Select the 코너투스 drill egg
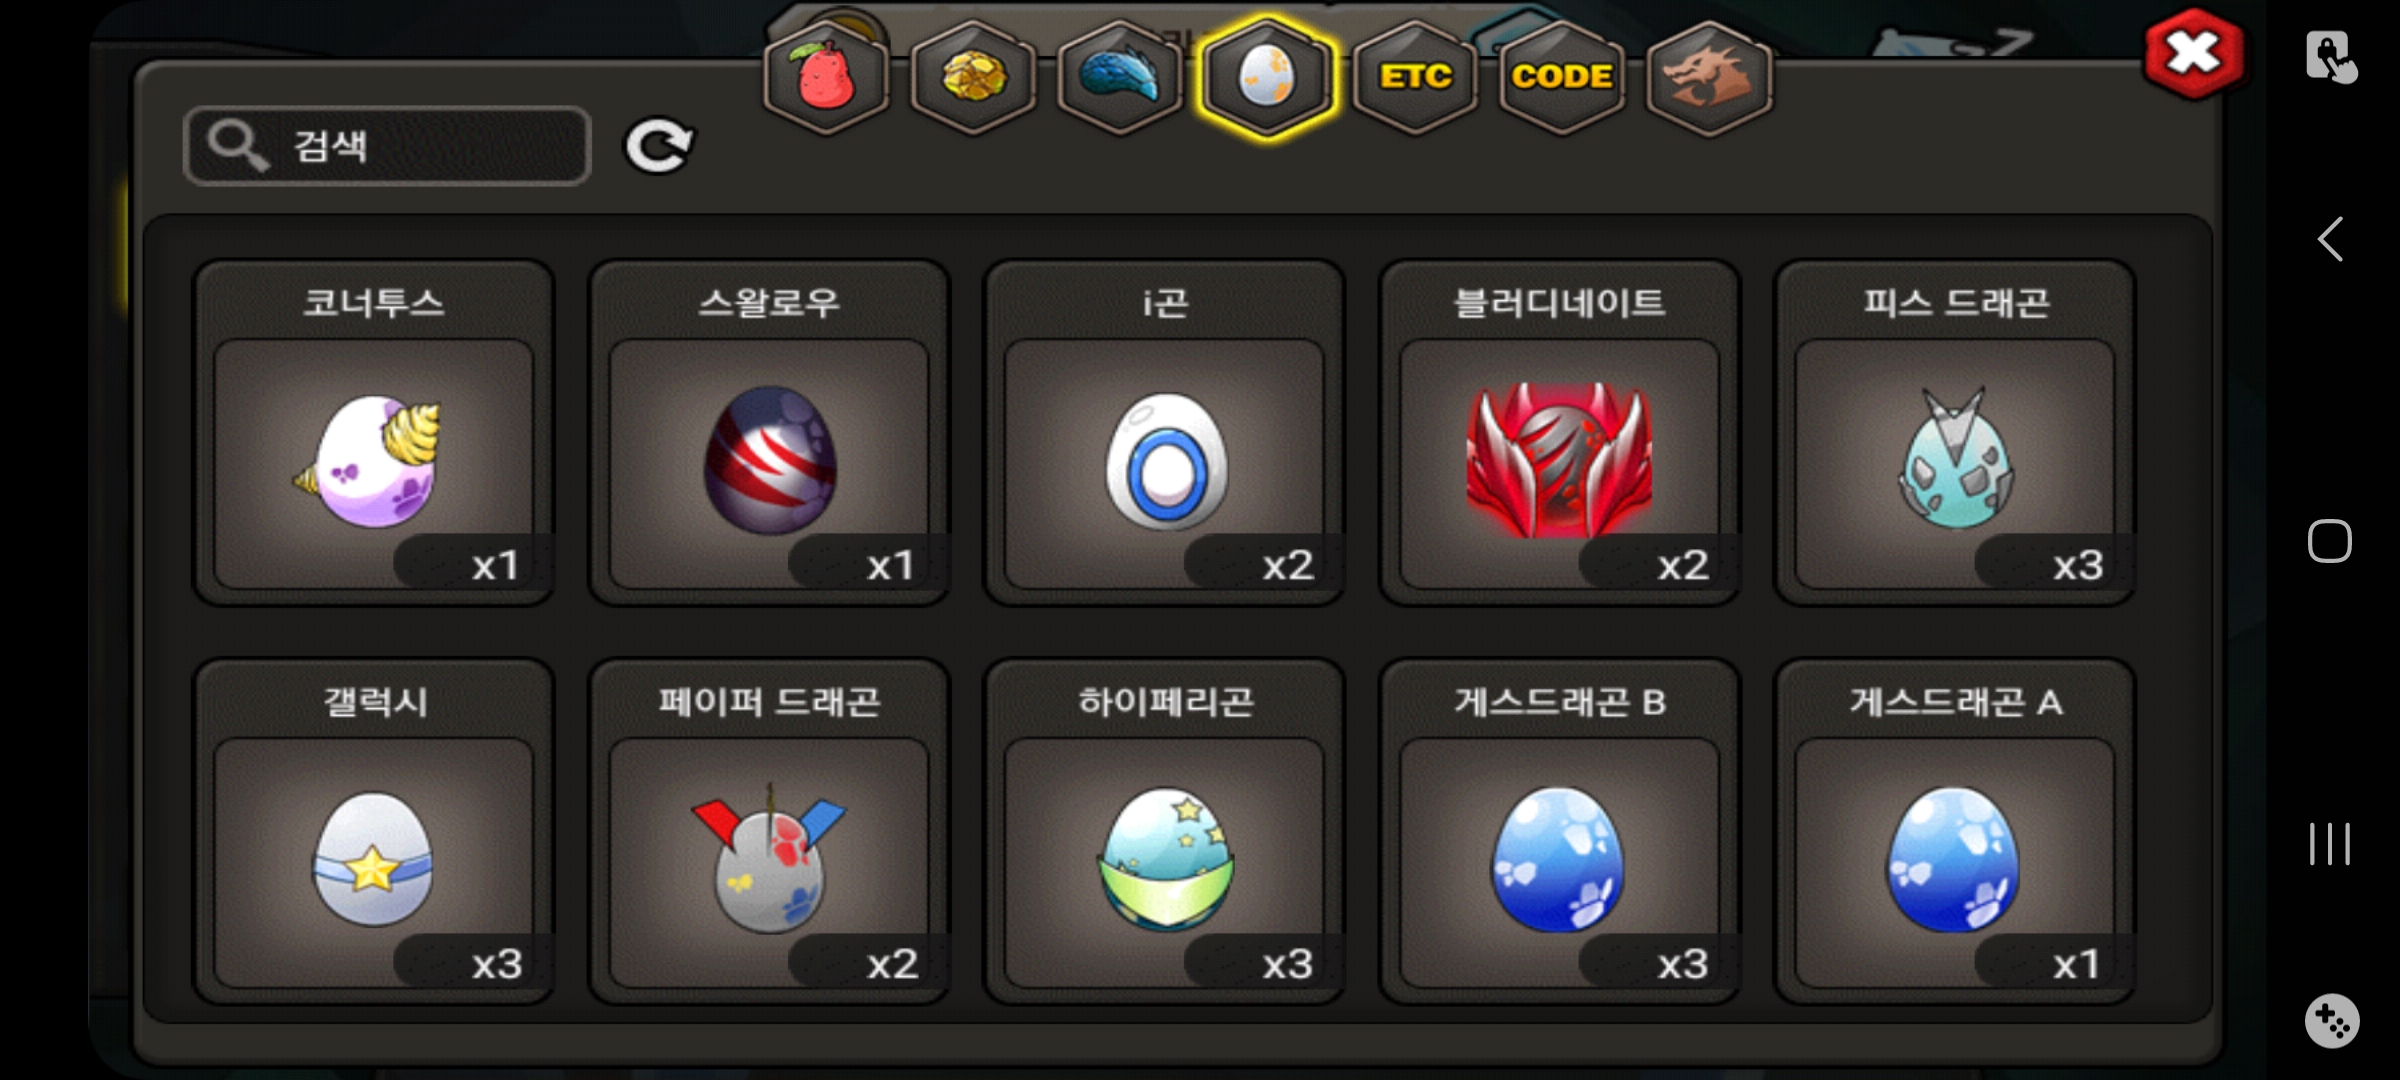This screenshot has width=2400, height=1080. [373, 433]
